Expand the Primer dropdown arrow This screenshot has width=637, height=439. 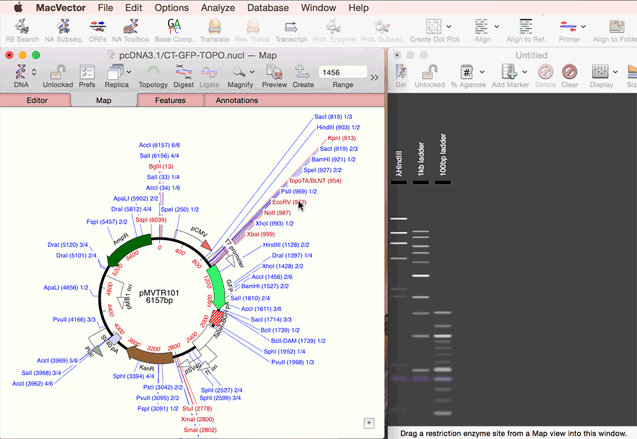point(583,27)
